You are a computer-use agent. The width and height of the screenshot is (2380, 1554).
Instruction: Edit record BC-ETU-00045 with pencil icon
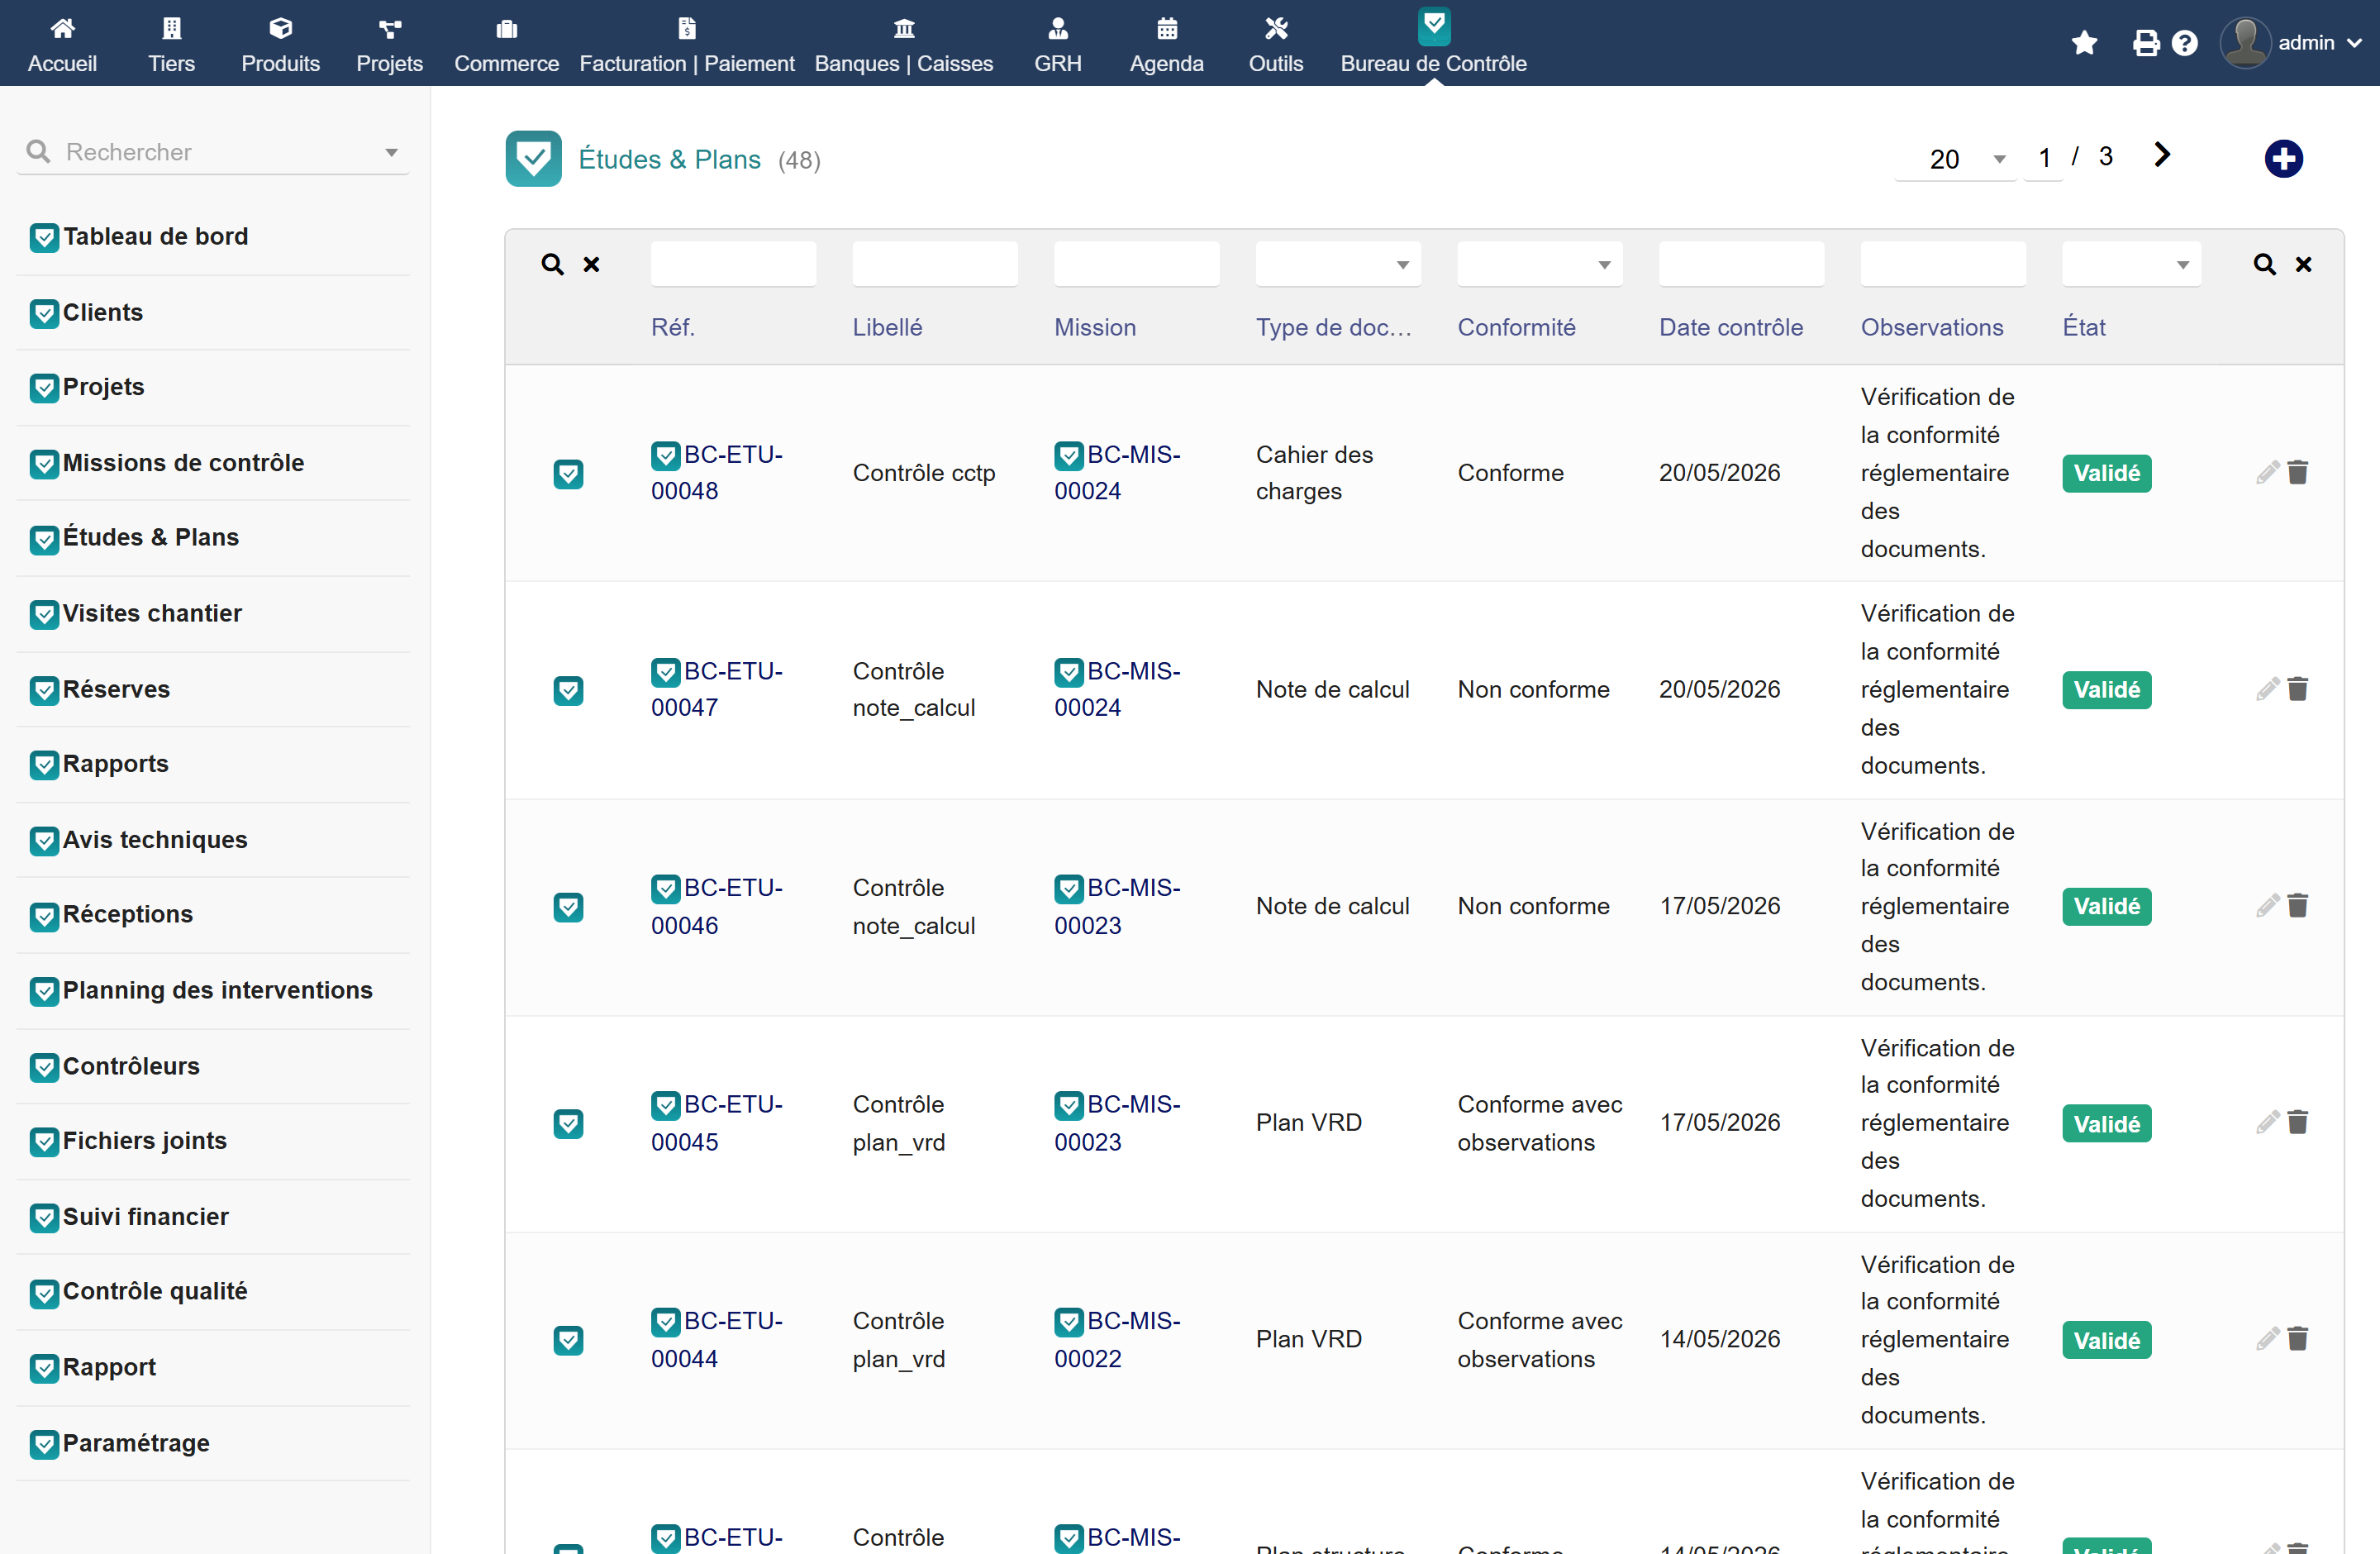2267,1123
